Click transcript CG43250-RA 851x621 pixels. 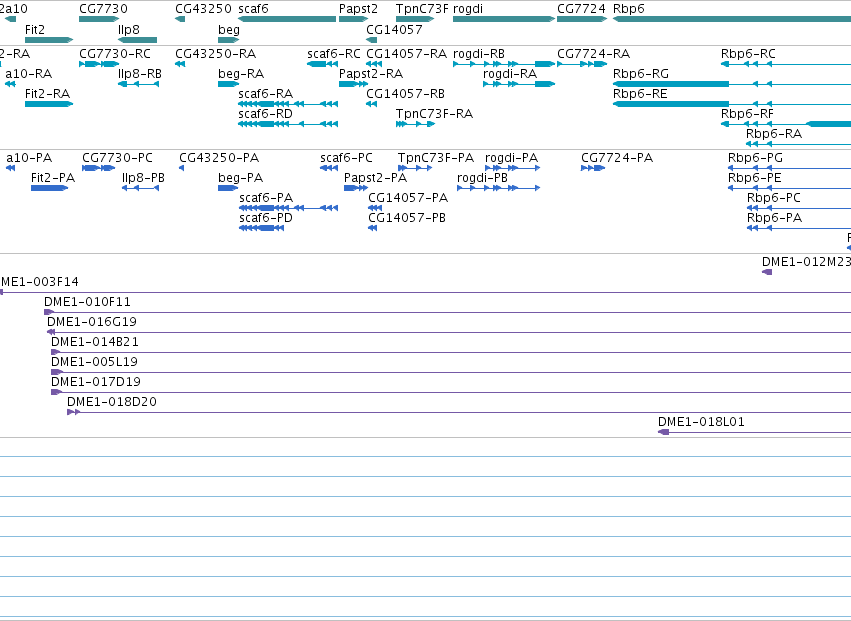[x=180, y=64]
